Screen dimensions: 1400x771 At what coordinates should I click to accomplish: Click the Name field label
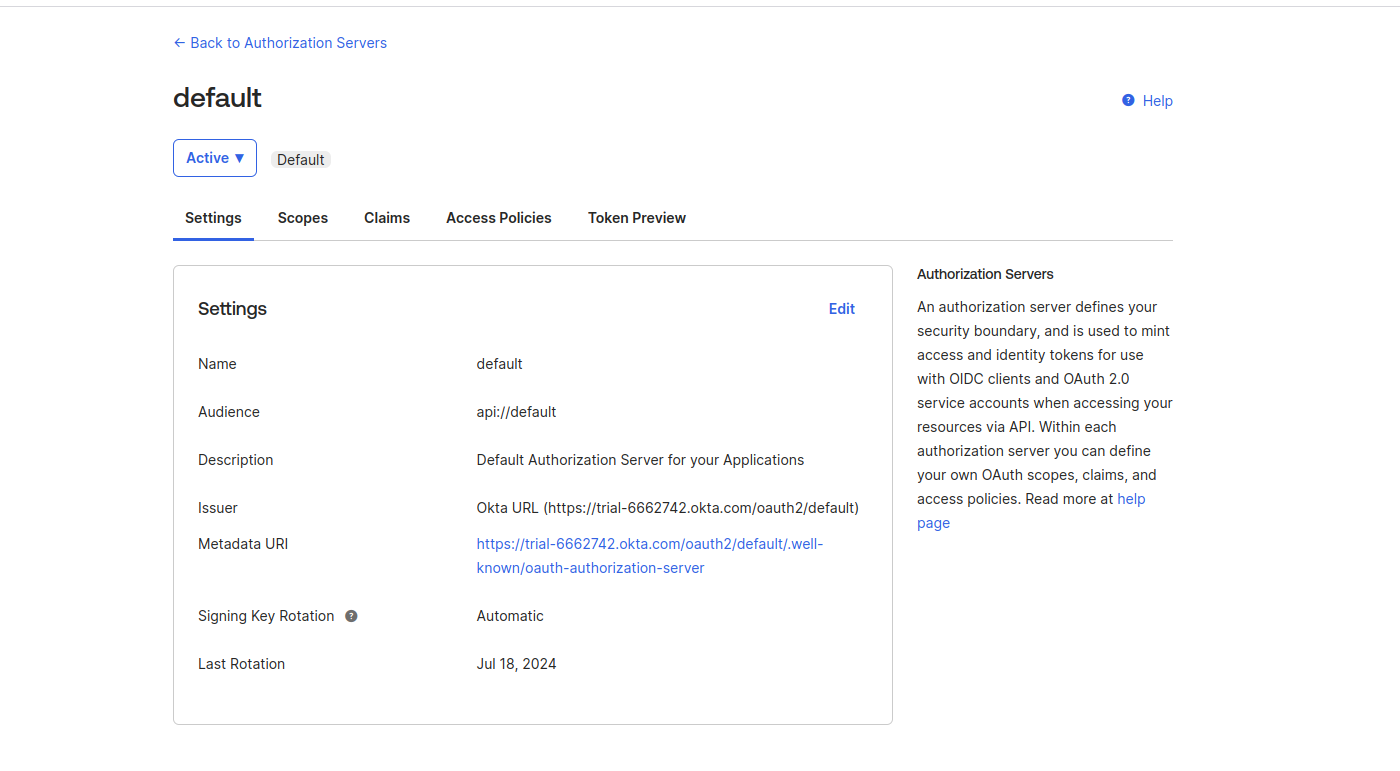(217, 364)
